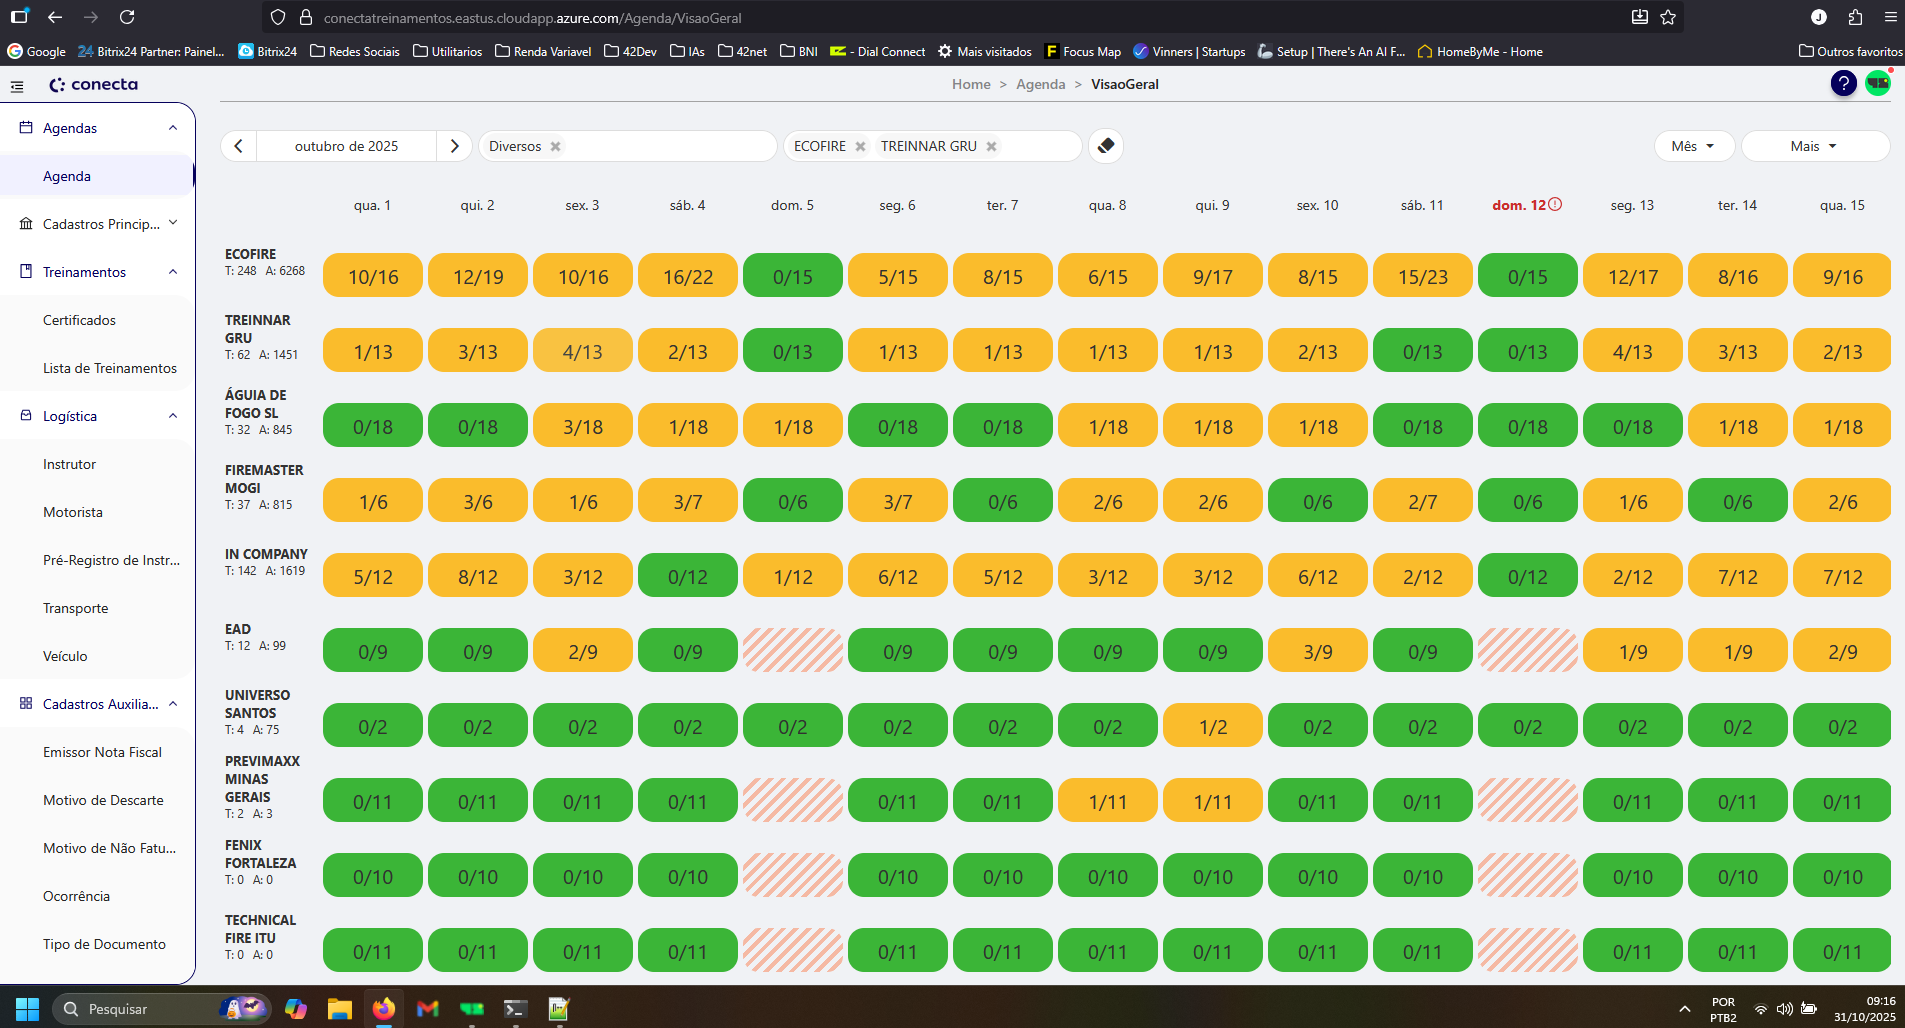
Task: Open the Mais dropdown menu
Action: pyautogui.click(x=1813, y=146)
